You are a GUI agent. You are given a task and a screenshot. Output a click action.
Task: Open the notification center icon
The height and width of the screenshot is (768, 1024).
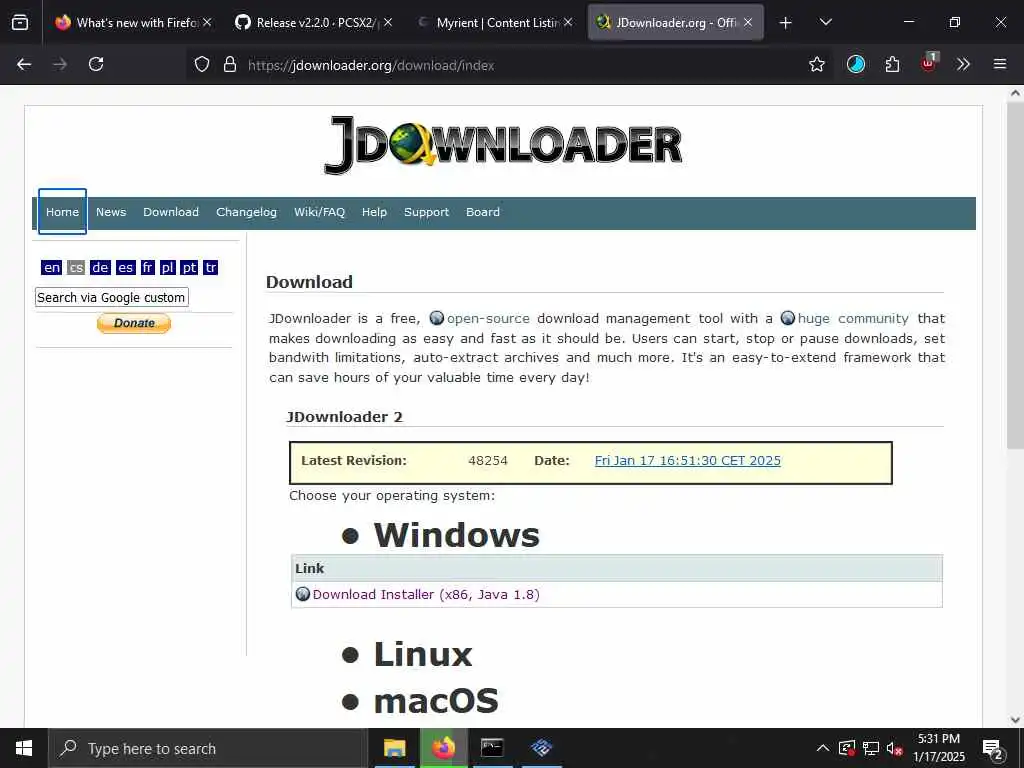[x=993, y=749]
